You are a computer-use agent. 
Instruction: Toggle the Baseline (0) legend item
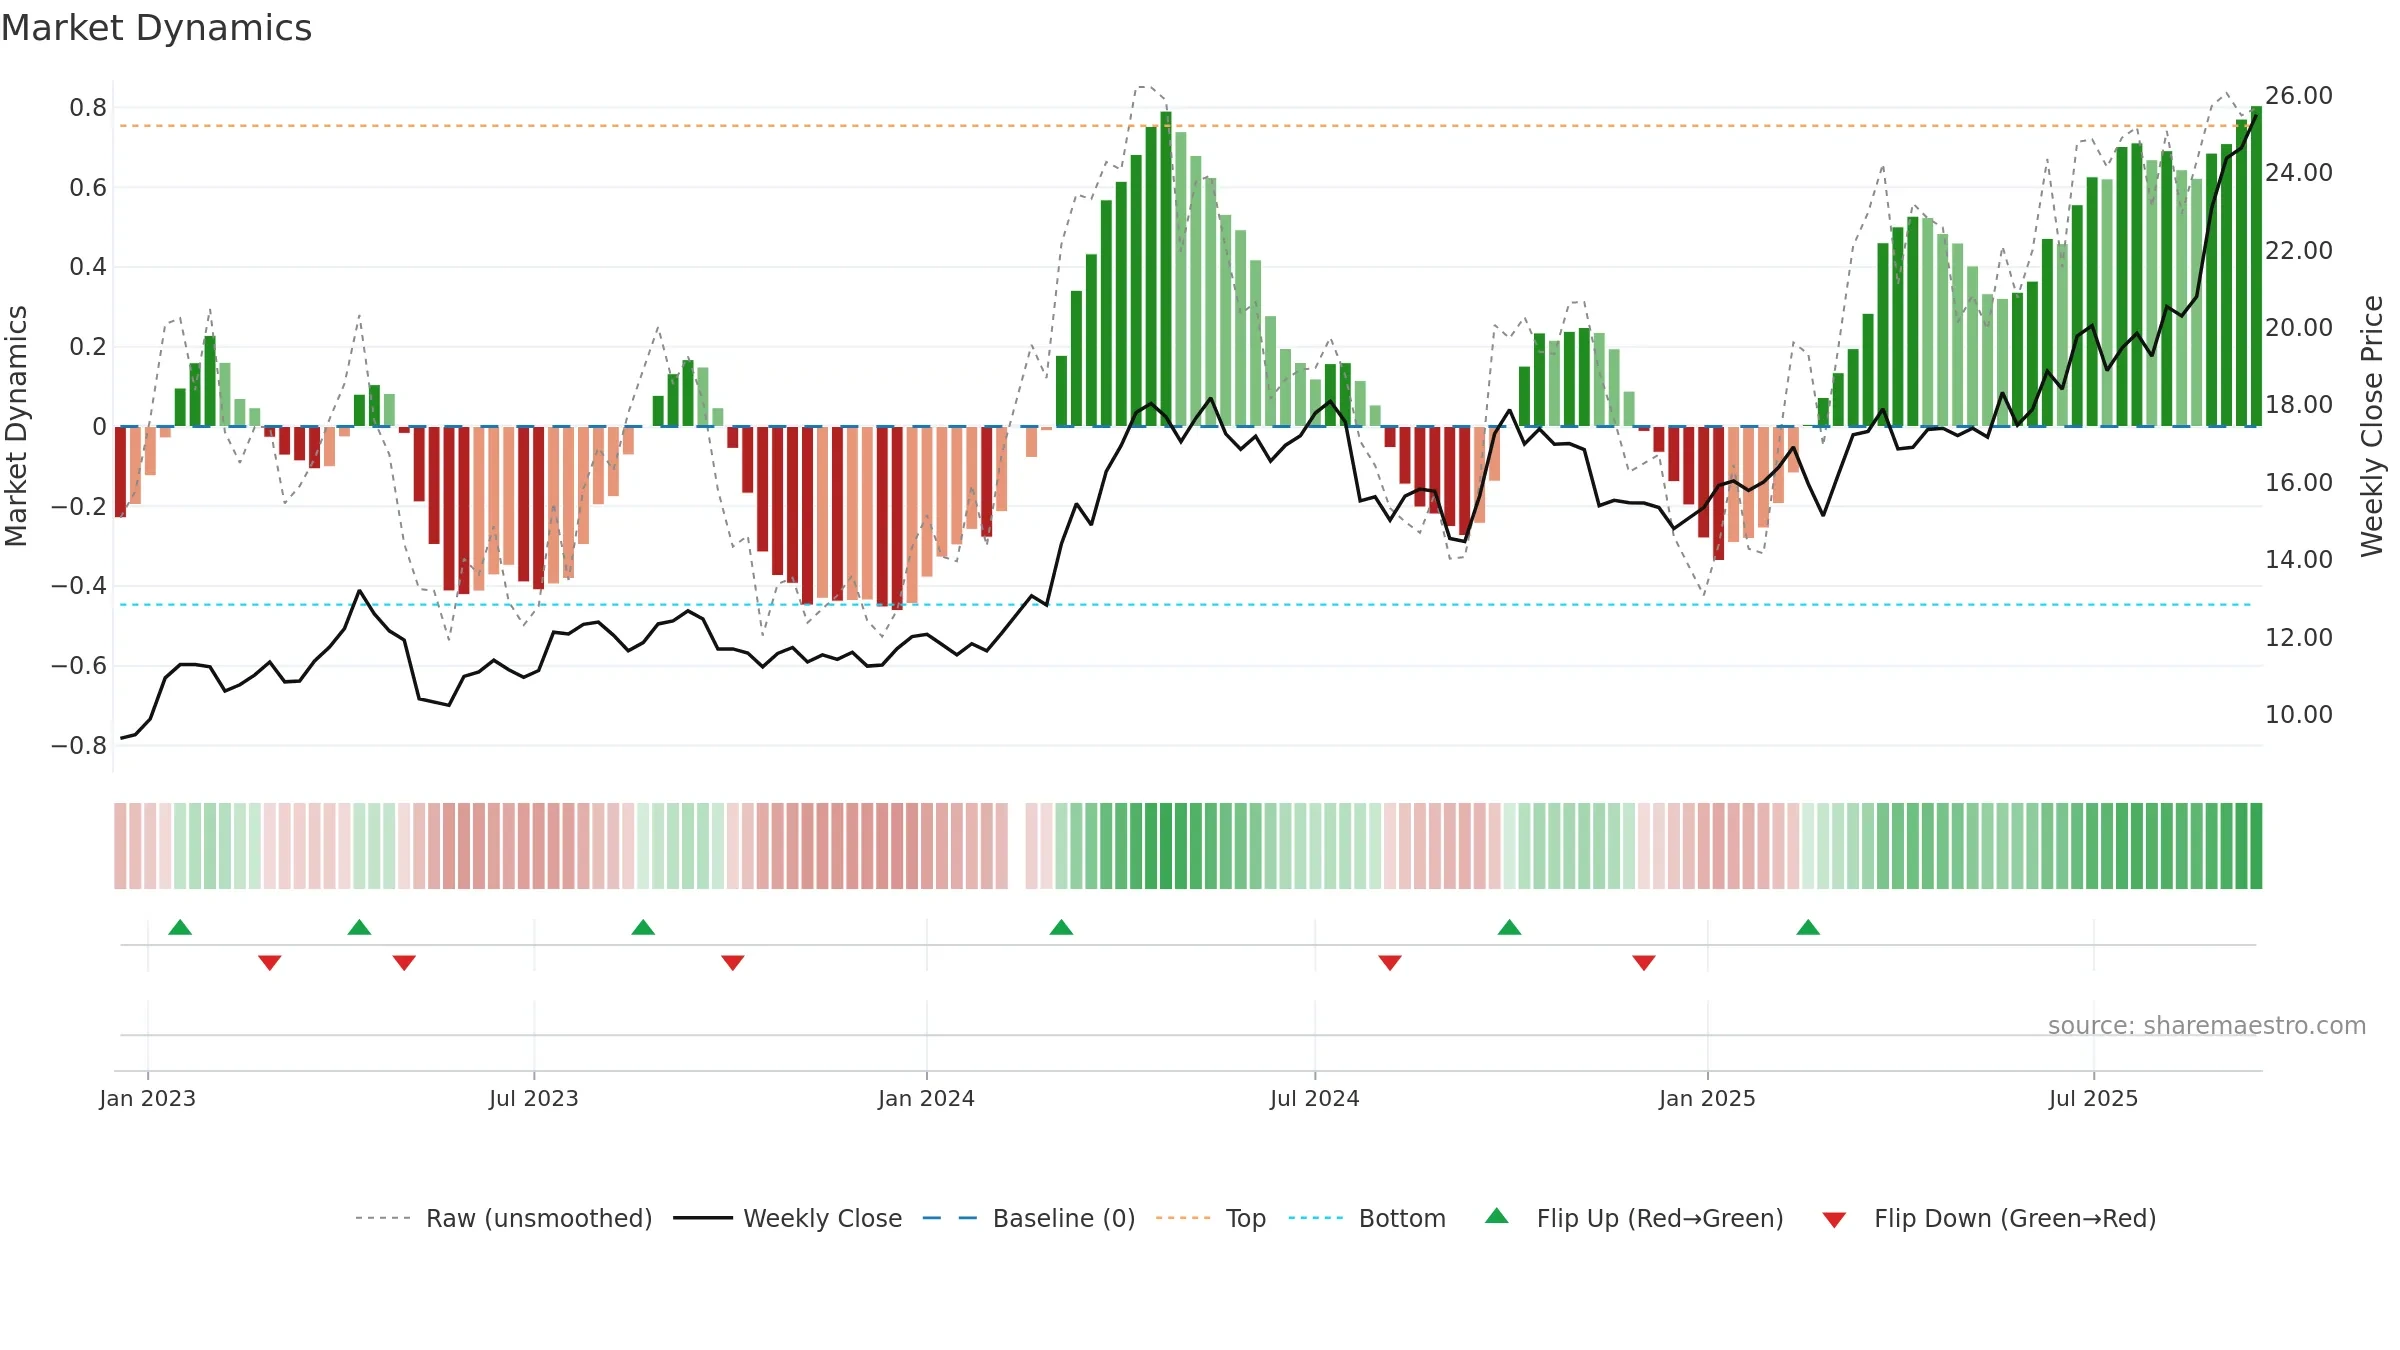1029,1218
